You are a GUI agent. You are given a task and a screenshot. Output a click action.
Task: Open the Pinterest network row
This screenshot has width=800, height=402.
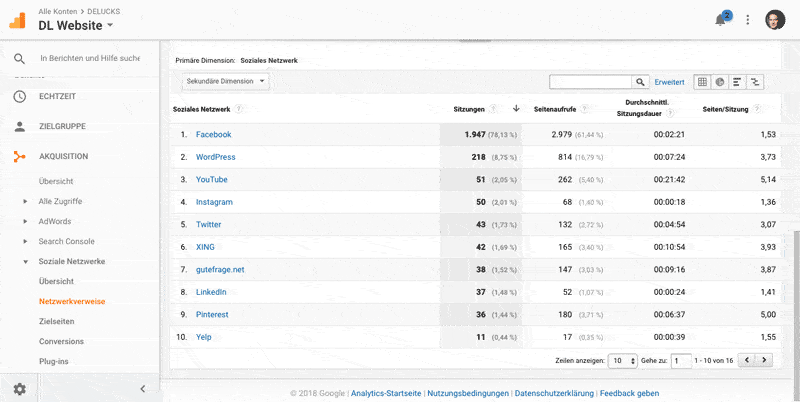212,314
